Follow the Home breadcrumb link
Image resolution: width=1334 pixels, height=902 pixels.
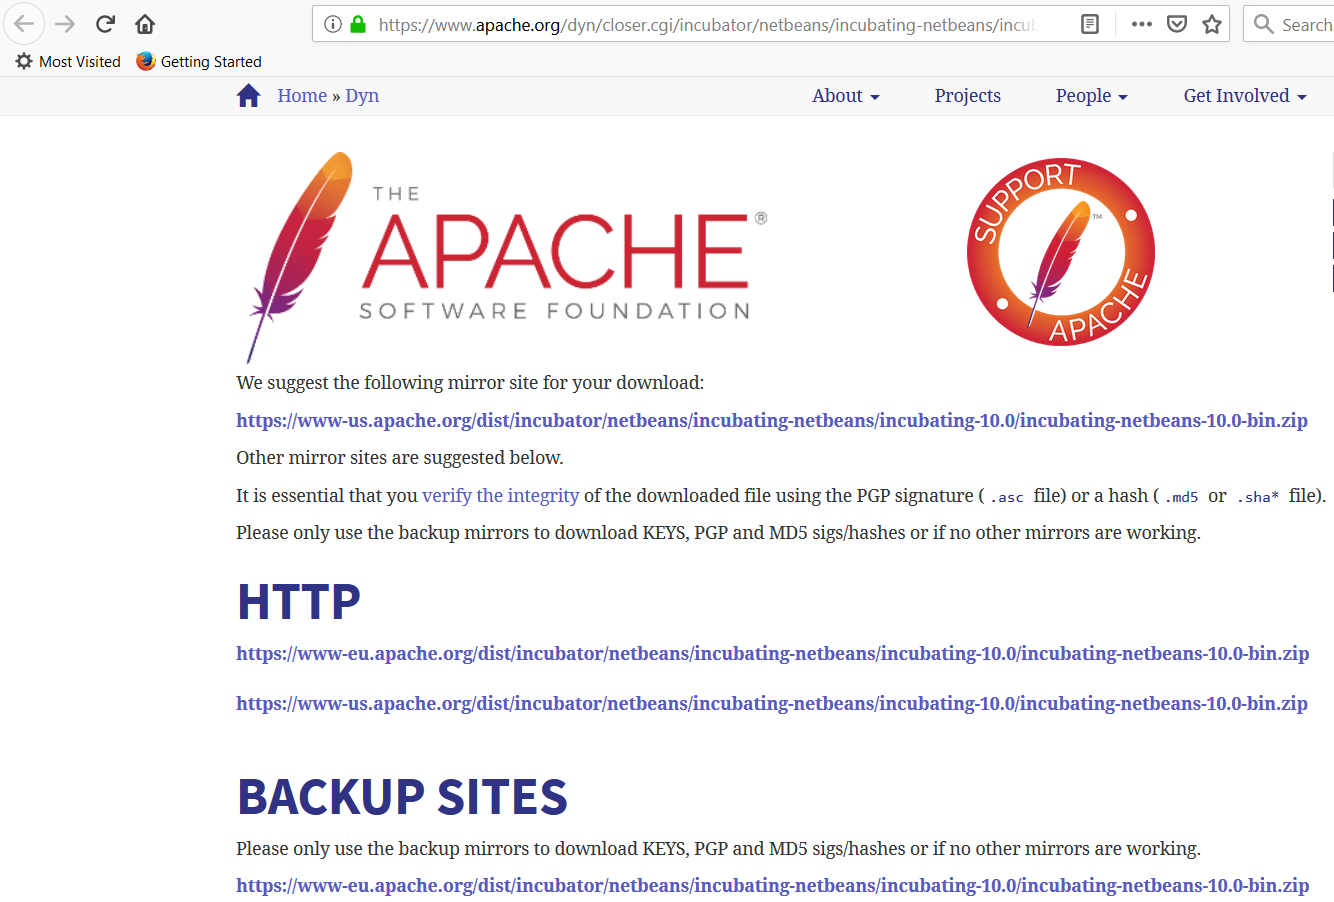(x=302, y=96)
